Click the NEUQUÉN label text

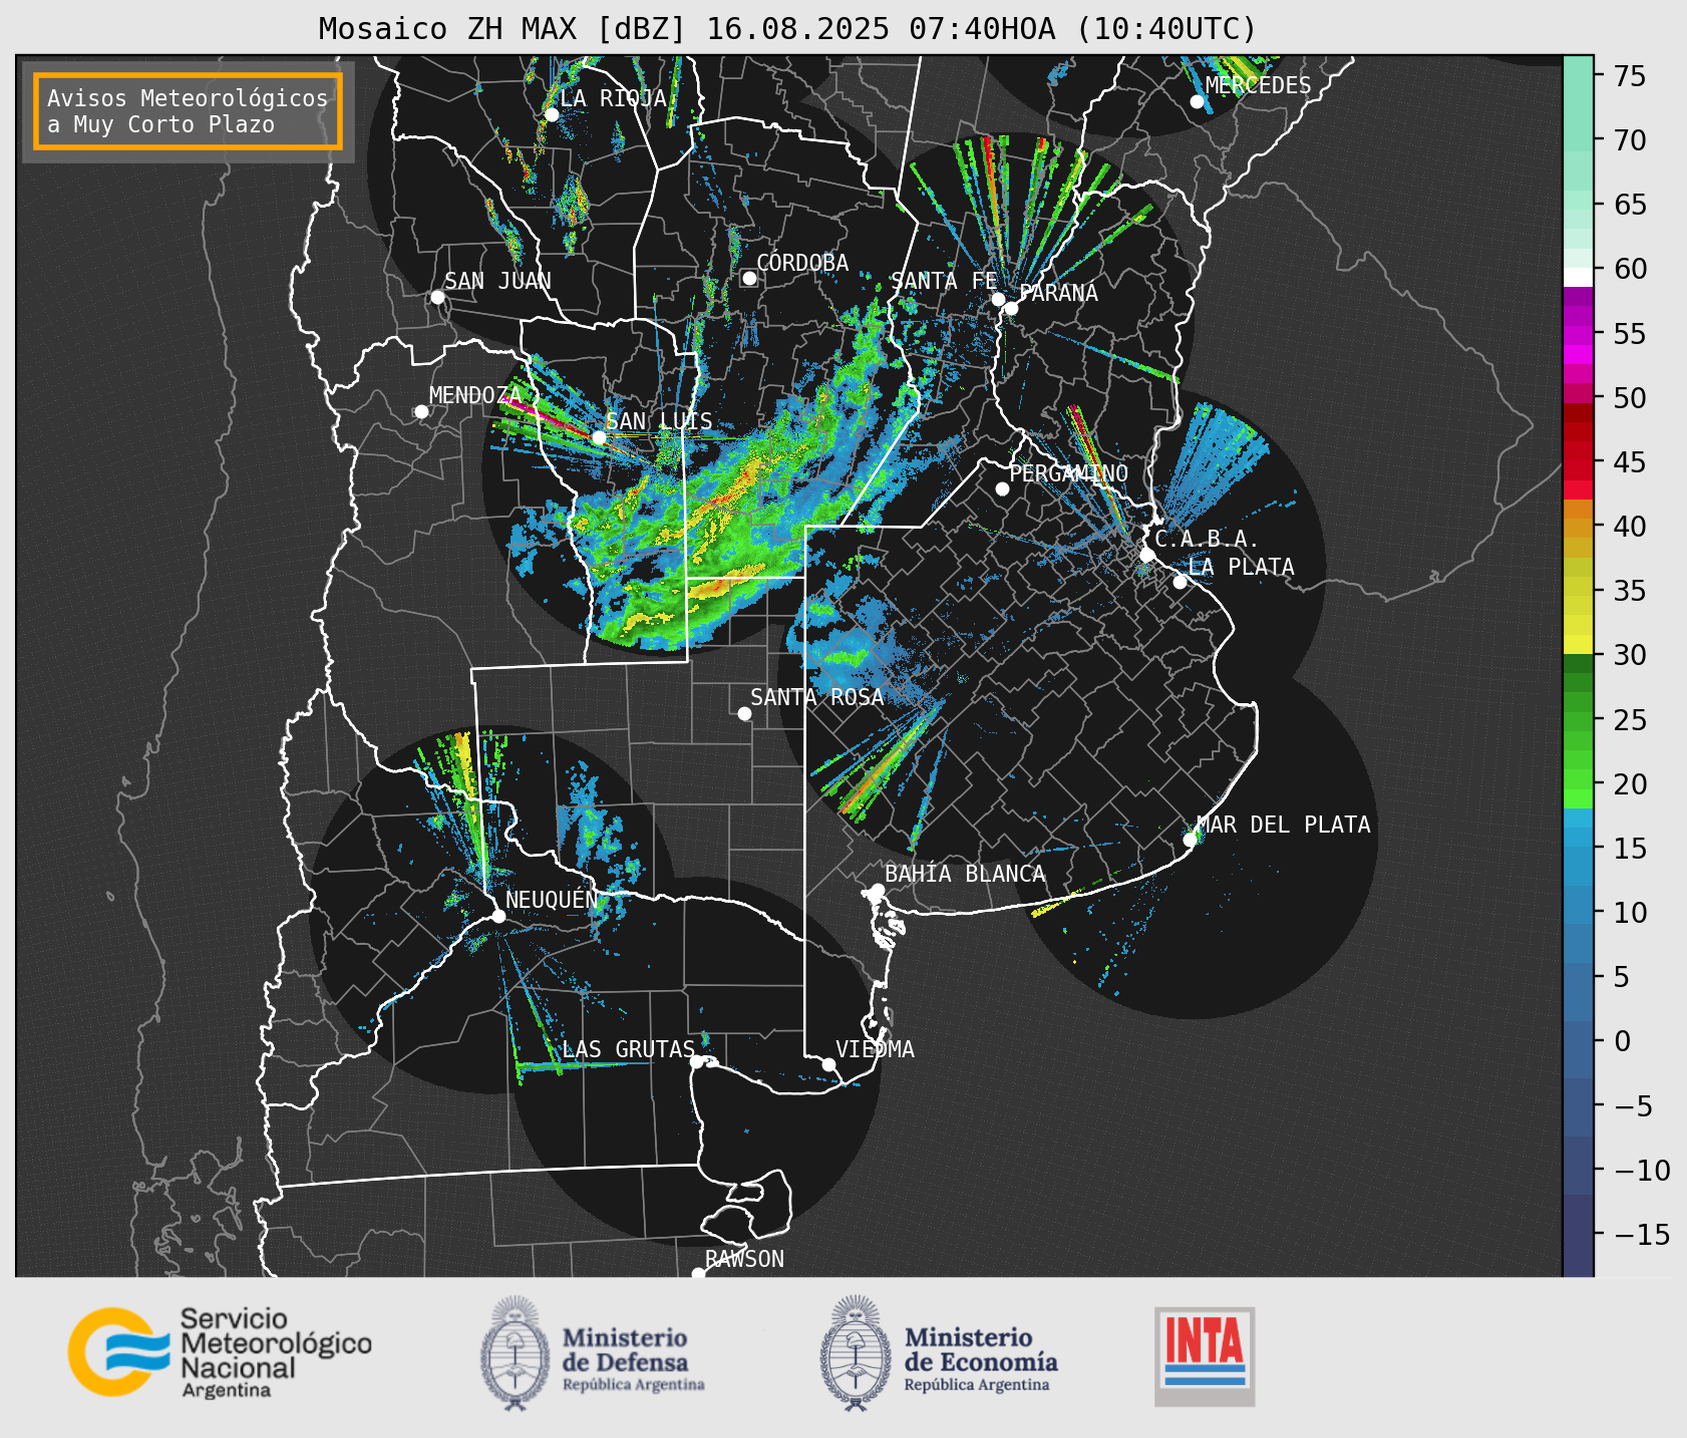point(552,899)
